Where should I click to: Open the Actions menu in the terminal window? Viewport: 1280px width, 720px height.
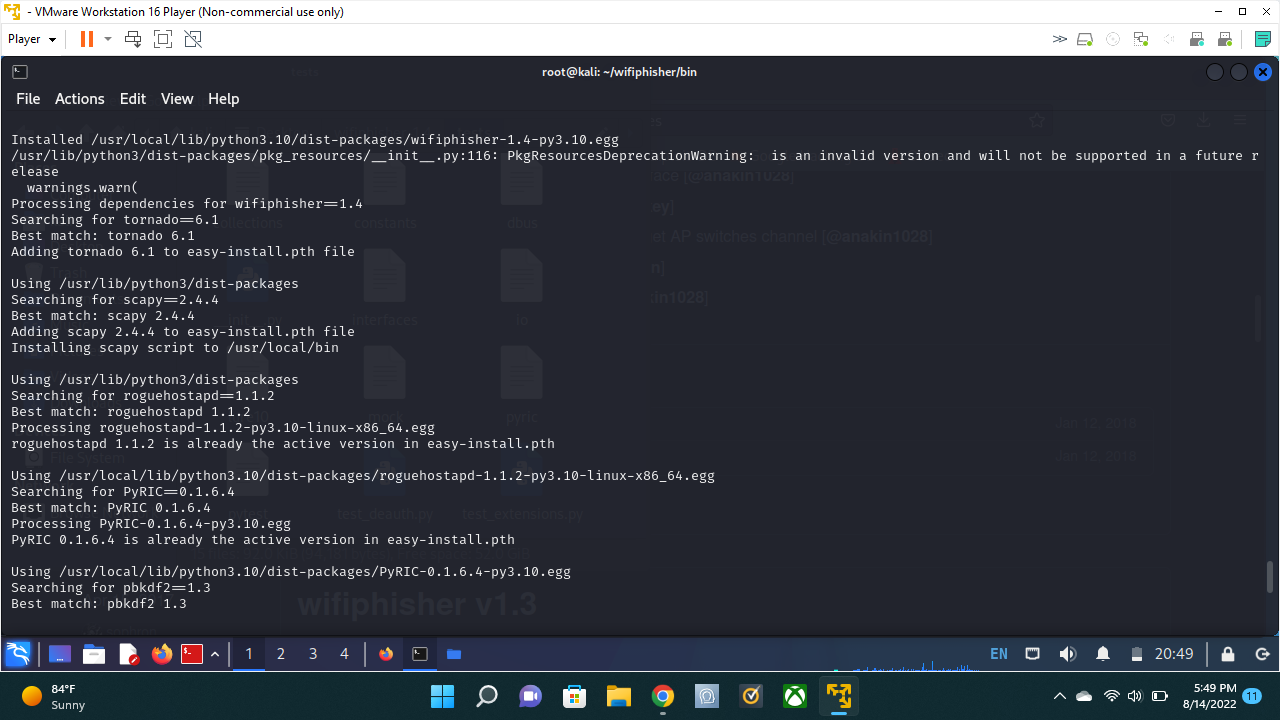tap(79, 99)
